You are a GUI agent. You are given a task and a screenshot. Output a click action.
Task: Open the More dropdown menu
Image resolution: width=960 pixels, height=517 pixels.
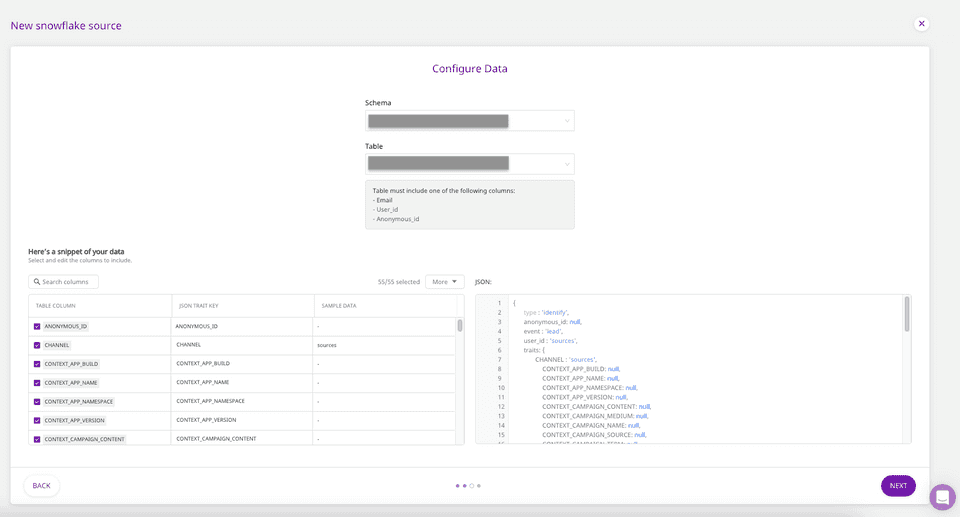pos(444,282)
